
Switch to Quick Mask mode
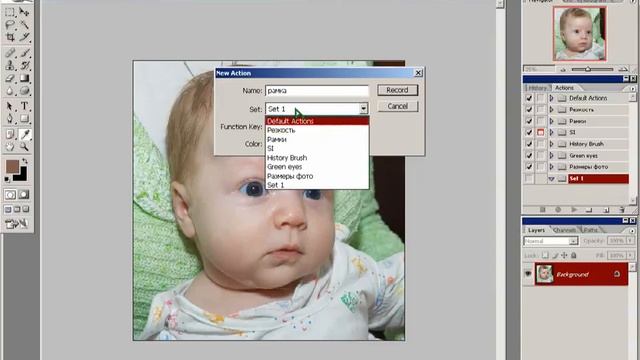24,195
